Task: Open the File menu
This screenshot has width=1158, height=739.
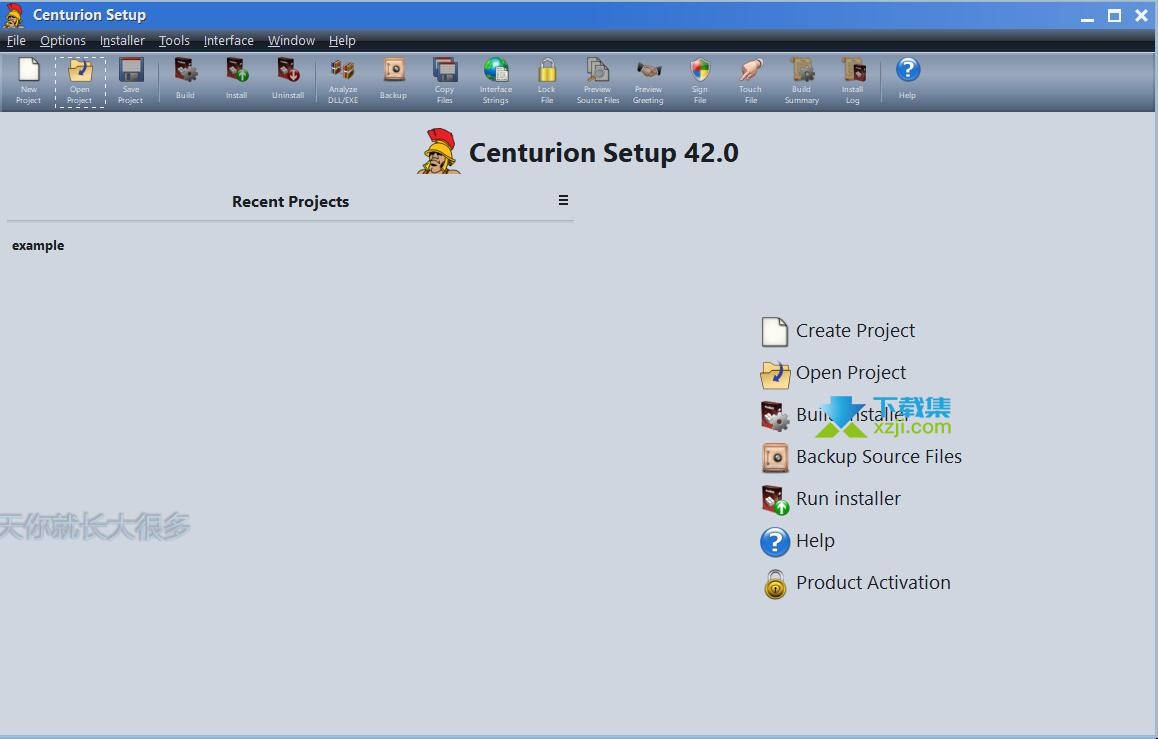Action: tap(16, 41)
